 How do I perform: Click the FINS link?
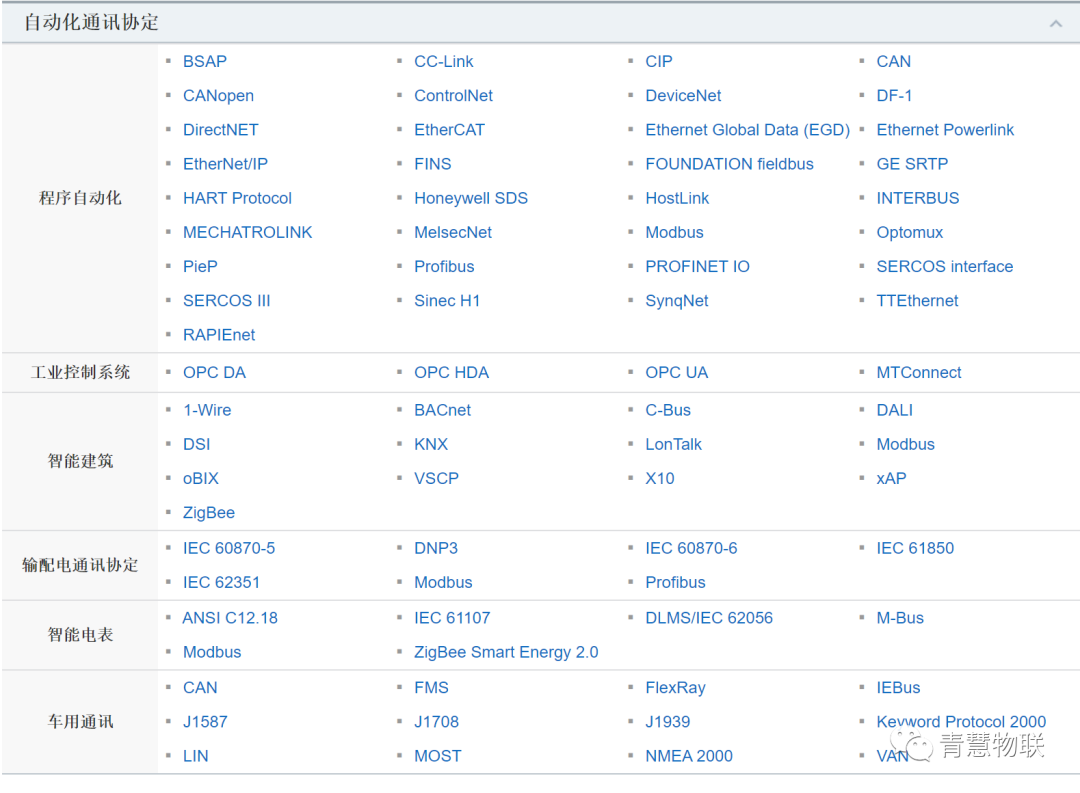point(433,164)
